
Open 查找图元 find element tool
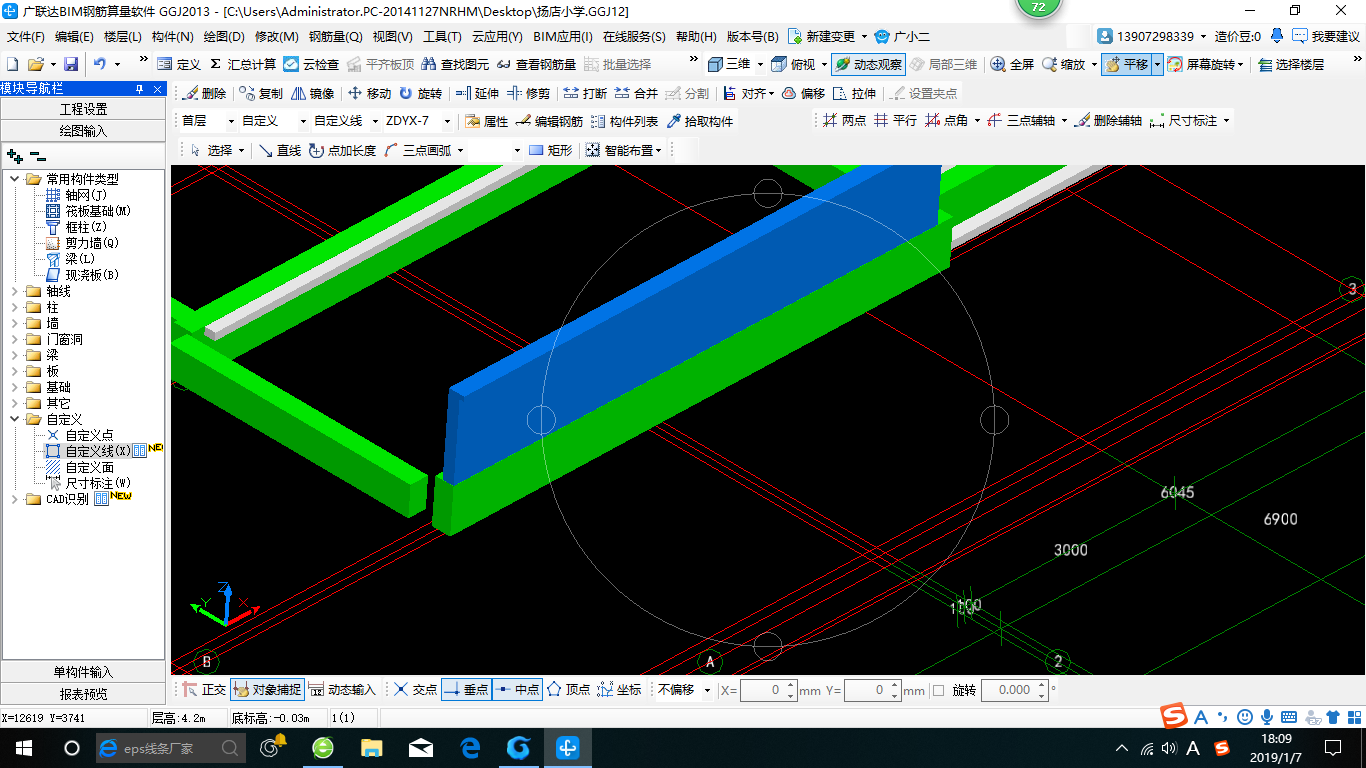(455, 64)
